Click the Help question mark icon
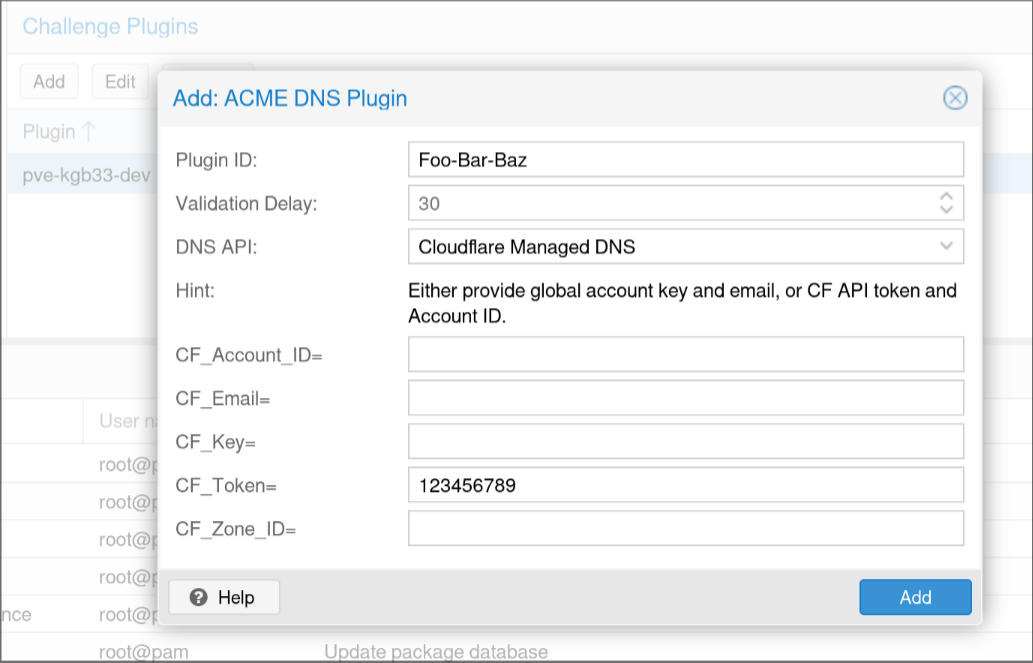 click(x=199, y=597)
